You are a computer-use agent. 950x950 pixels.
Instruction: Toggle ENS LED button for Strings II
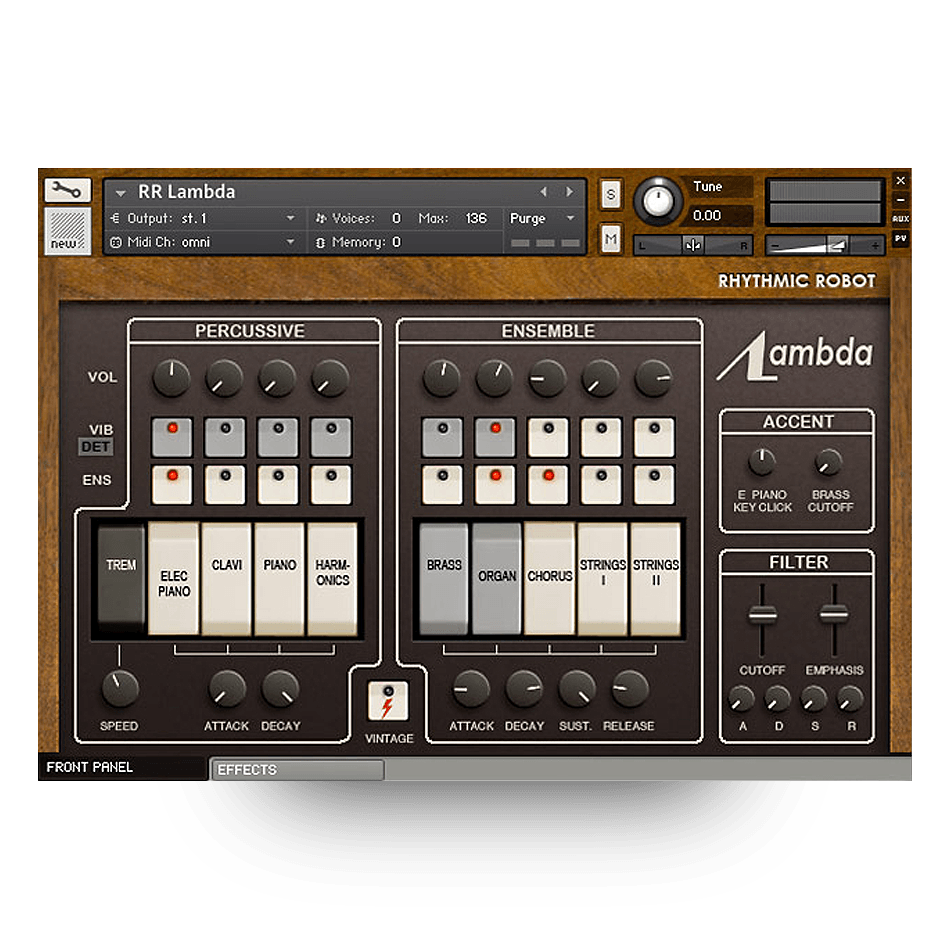(x=654, y=485)
